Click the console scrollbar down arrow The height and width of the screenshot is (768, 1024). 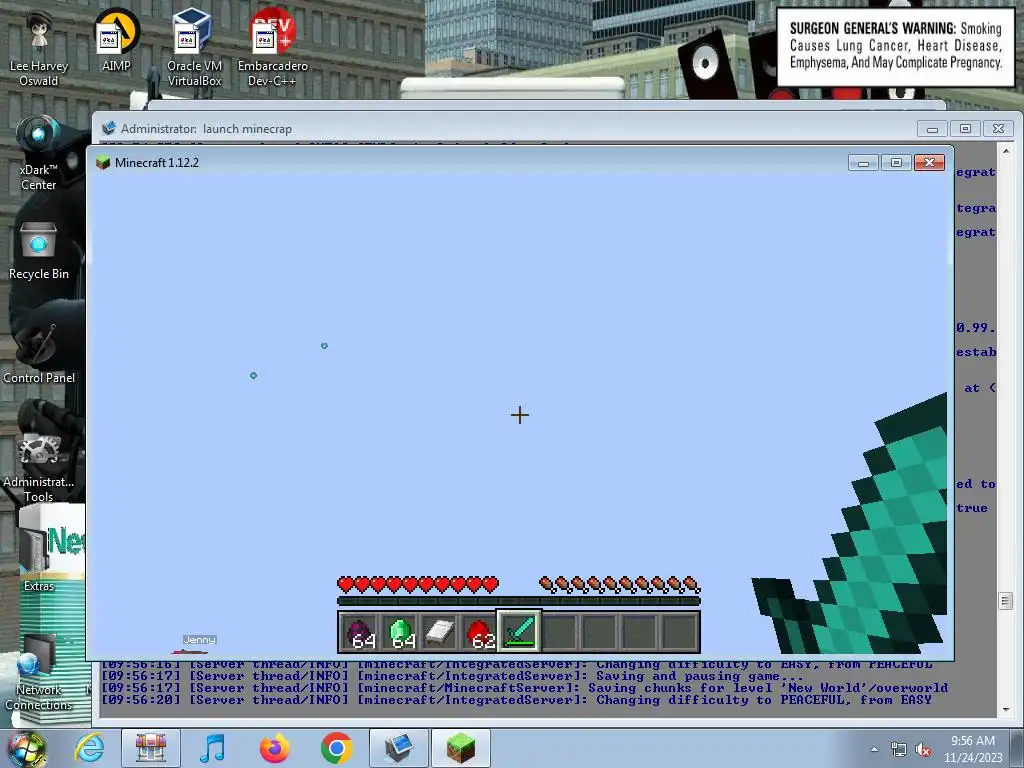tap(1006, 709)
